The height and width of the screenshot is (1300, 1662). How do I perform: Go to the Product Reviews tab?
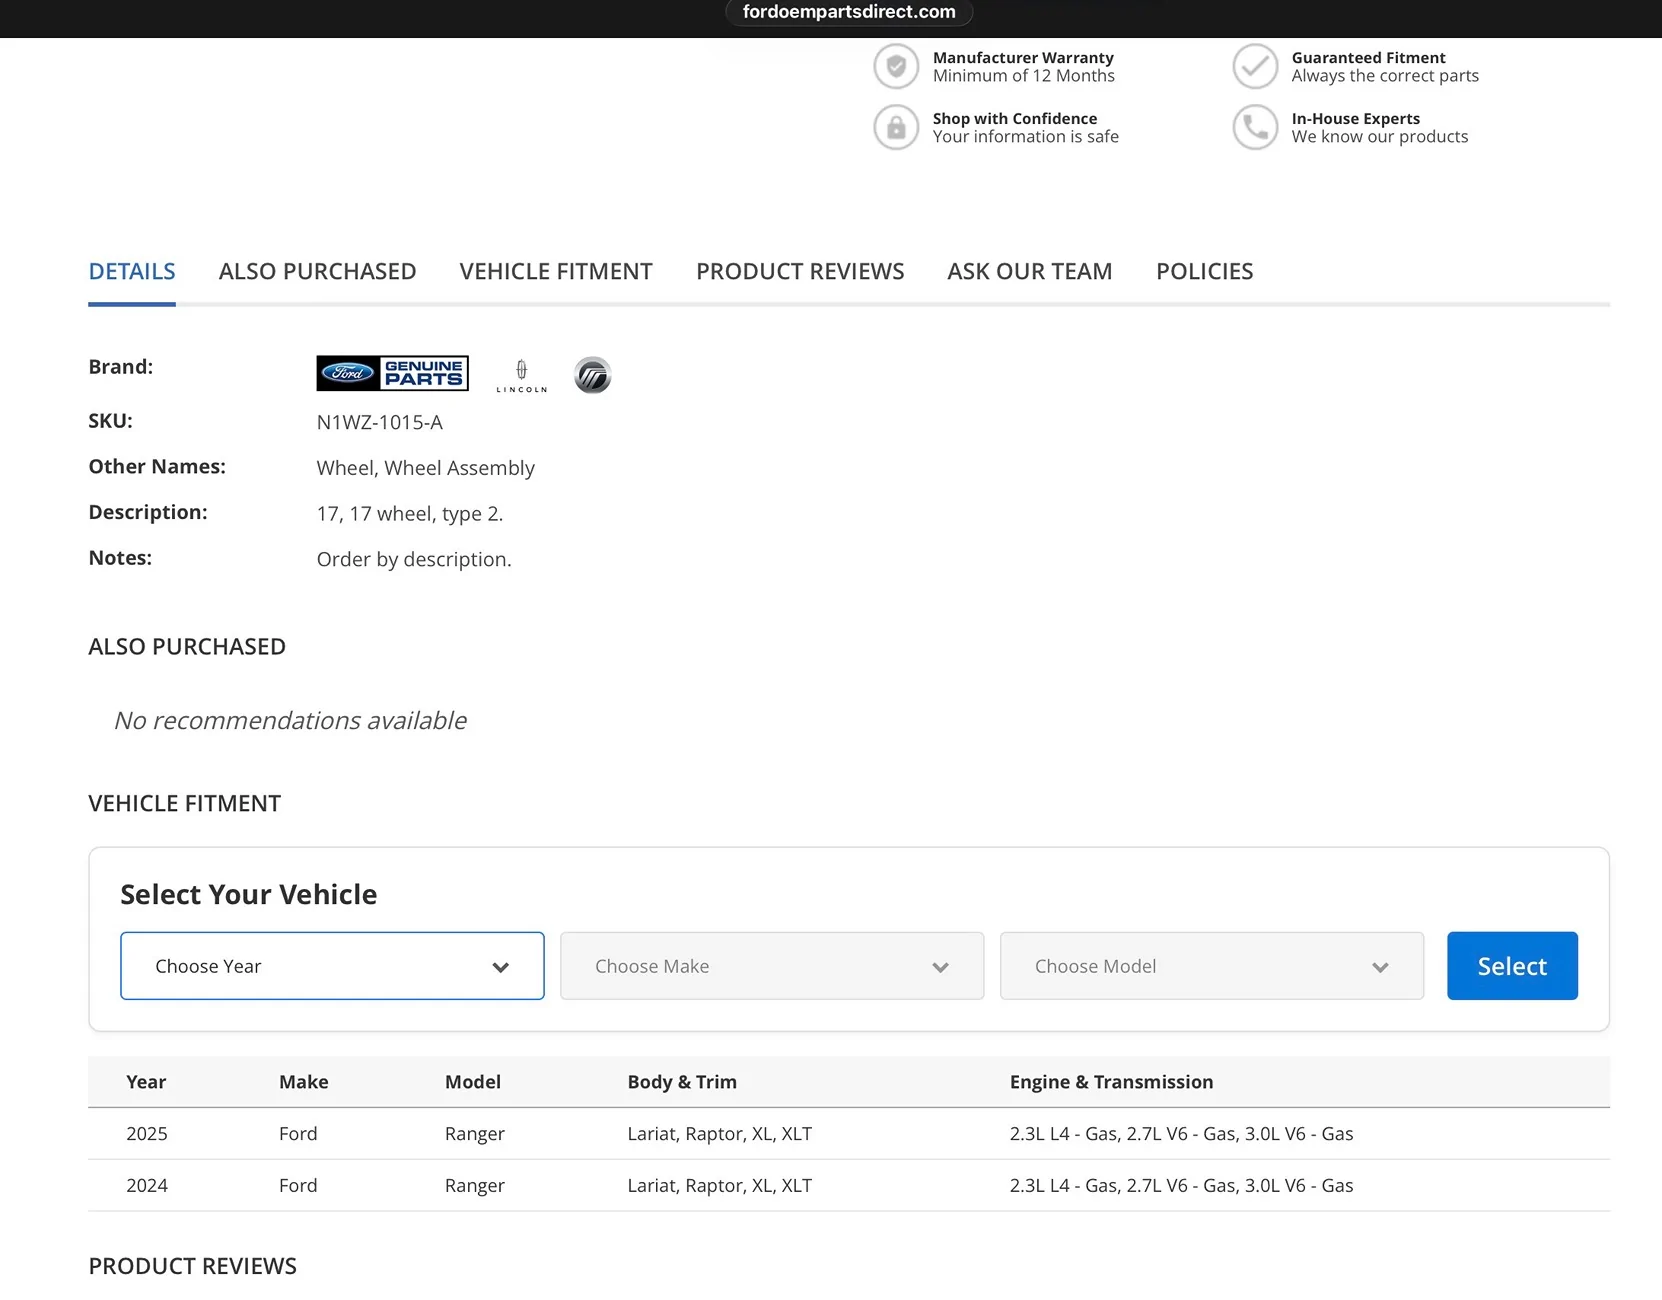pyautogui.click(x=800, y=271)
